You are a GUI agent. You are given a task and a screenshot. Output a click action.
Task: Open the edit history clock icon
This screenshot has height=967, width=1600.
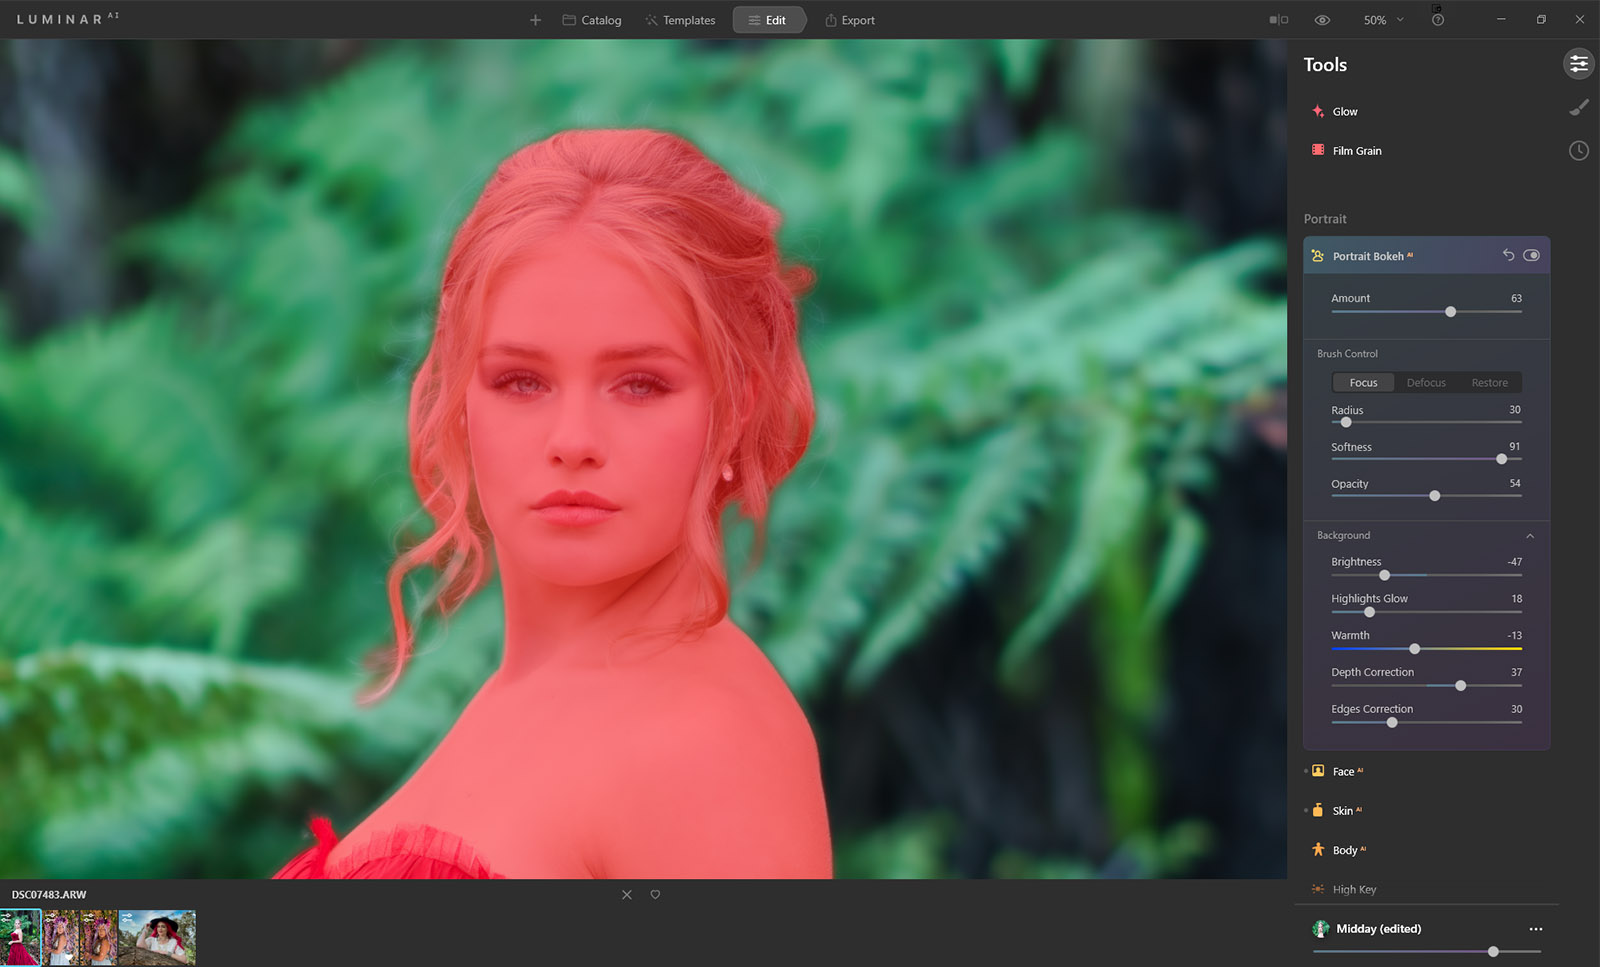coord(1578,151)
